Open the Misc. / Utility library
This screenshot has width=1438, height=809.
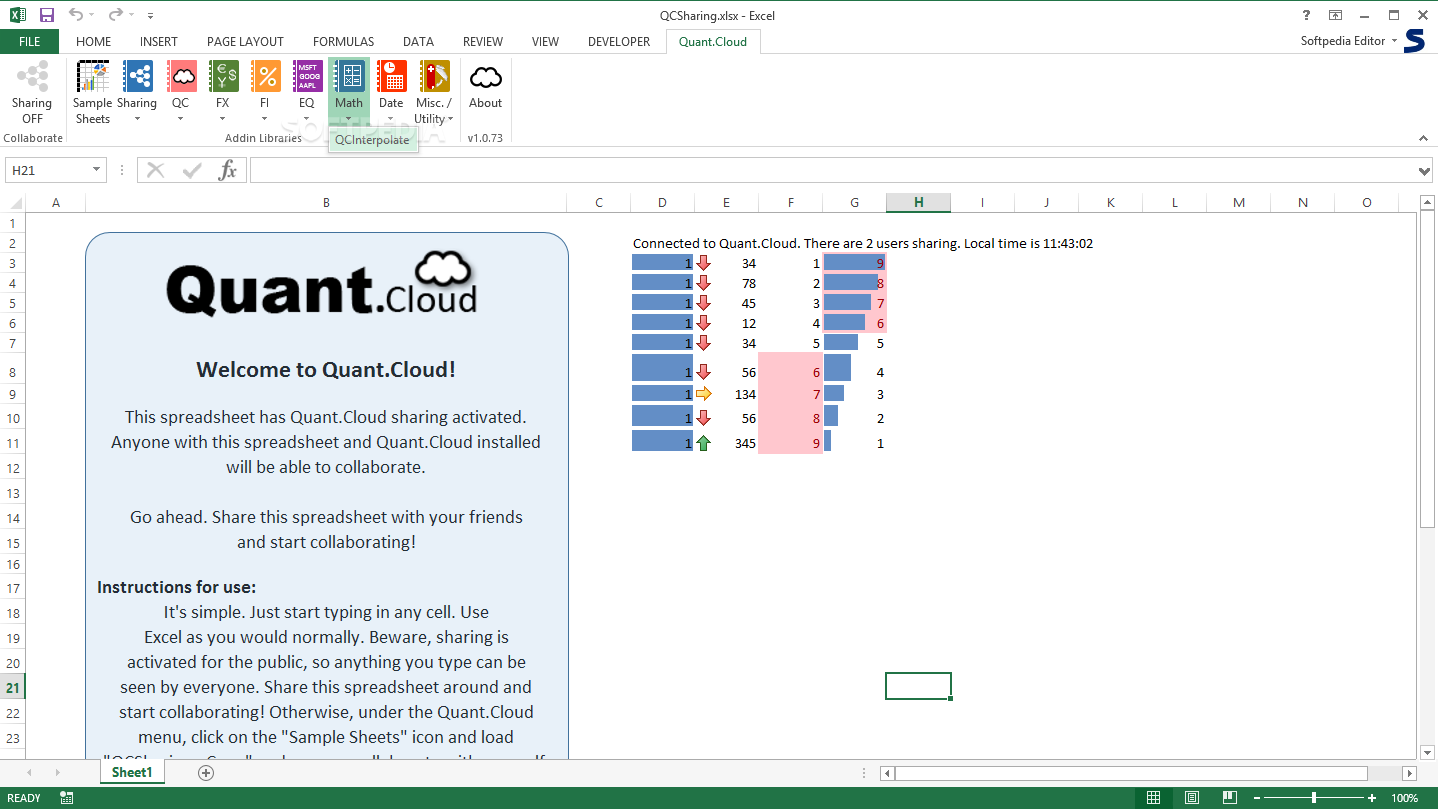click(434, 92)
